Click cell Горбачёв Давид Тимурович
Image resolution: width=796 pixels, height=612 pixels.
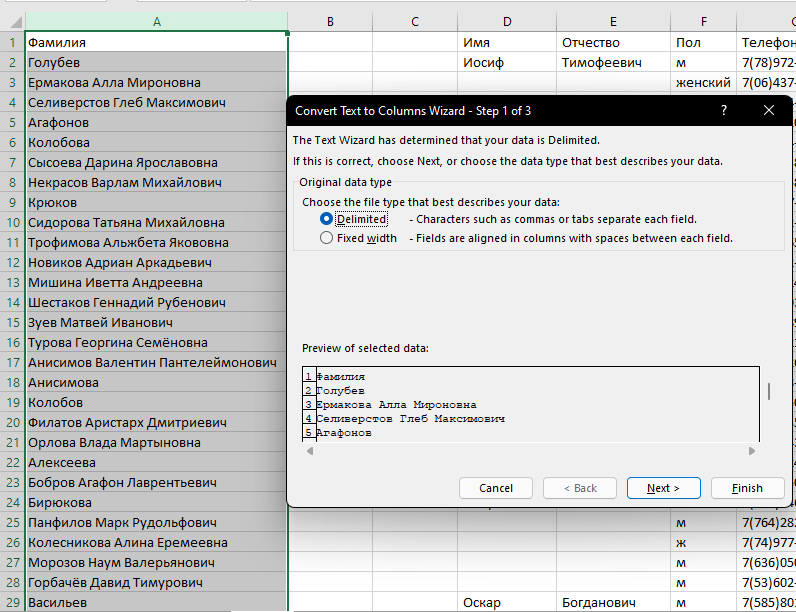[x=156, y=582]
